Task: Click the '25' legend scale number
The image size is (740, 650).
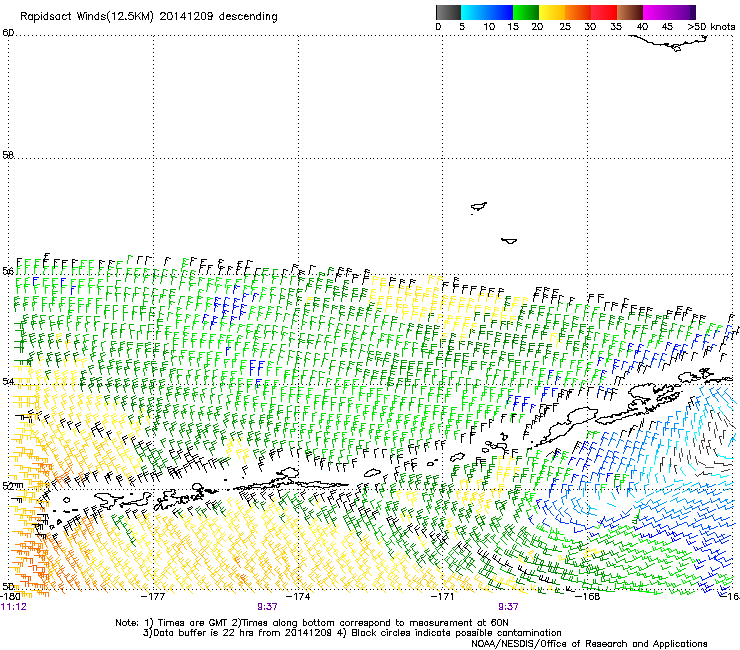Action: 565,27
